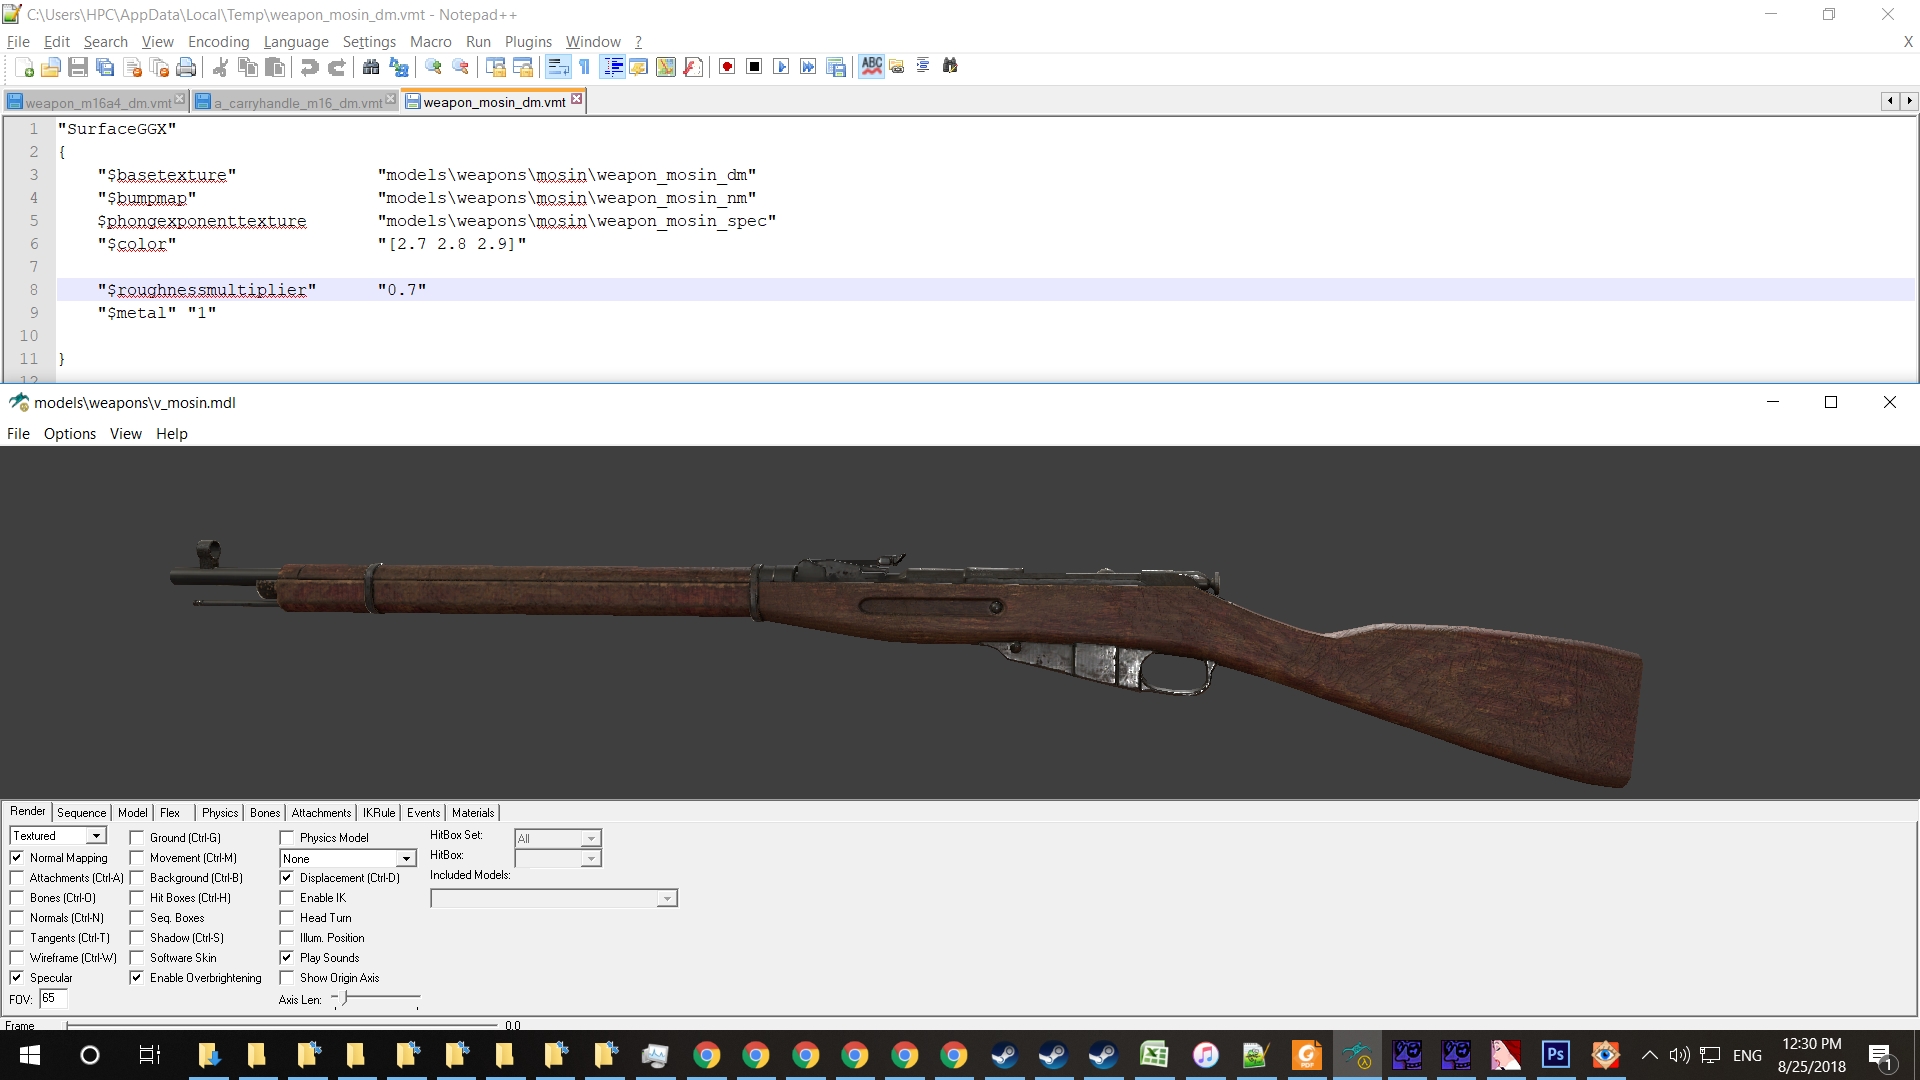Click the Undo arrow icon
Screen dimensions: 1920x1080
coord(309,67)
